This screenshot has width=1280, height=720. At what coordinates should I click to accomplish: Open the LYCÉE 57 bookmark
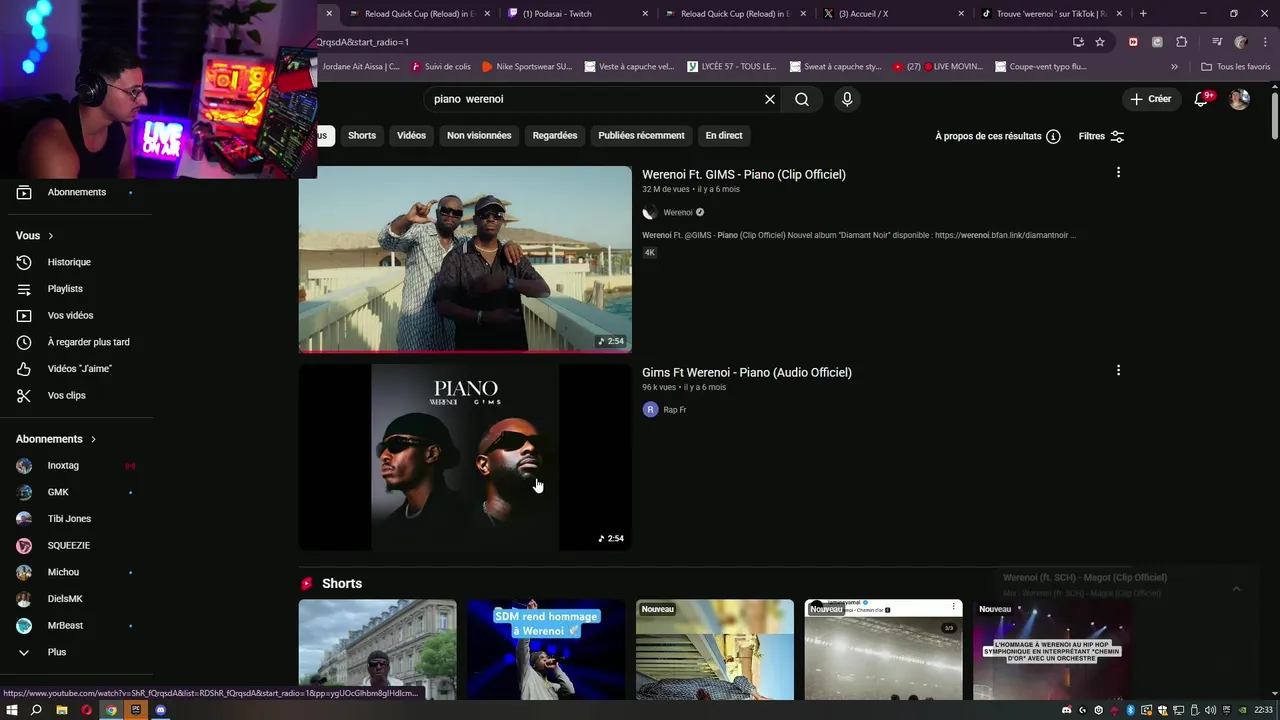[x=732, y=67]
